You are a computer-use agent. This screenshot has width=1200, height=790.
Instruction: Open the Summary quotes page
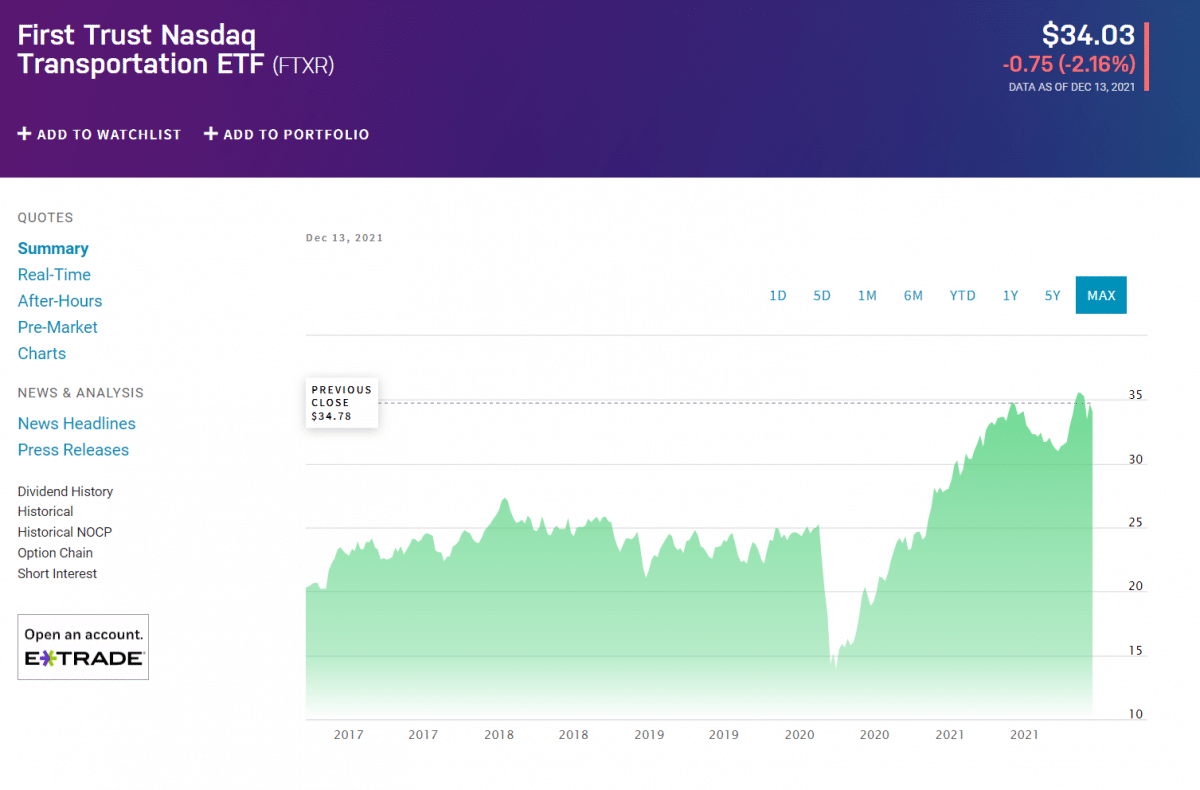[53, 248]
